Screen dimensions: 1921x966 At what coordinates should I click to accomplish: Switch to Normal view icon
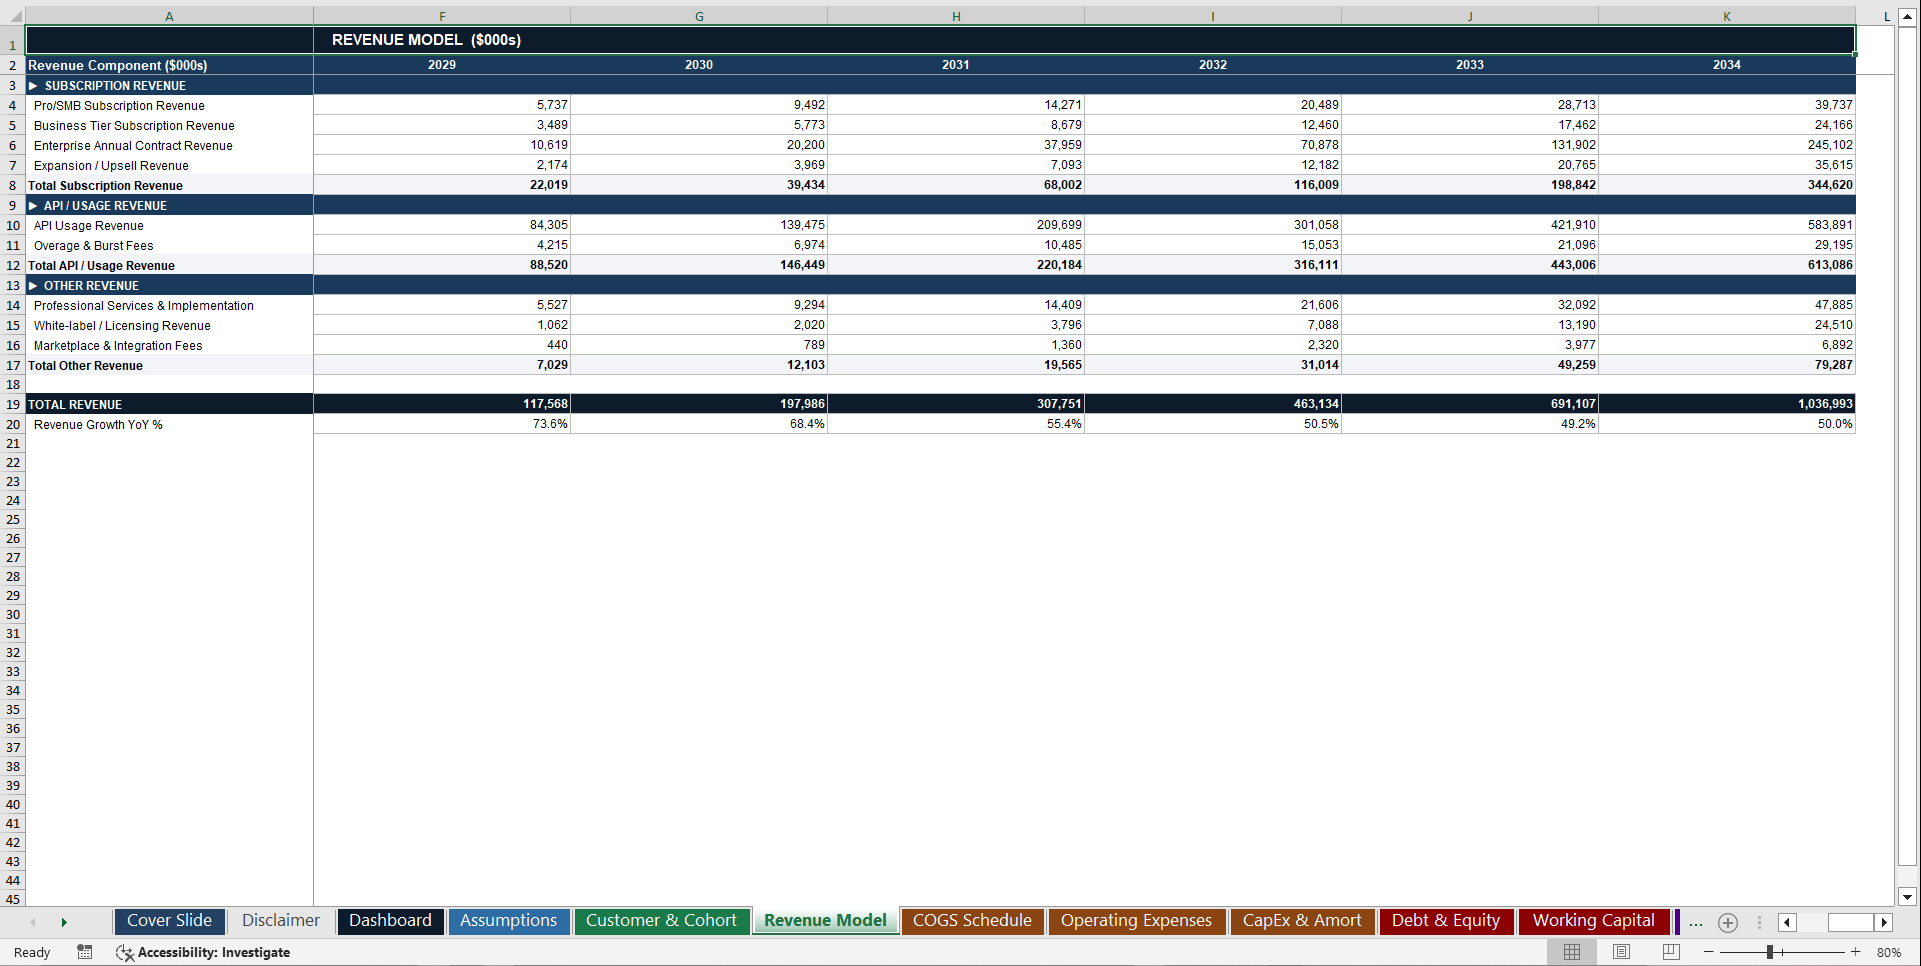[x=1571, y=952]
